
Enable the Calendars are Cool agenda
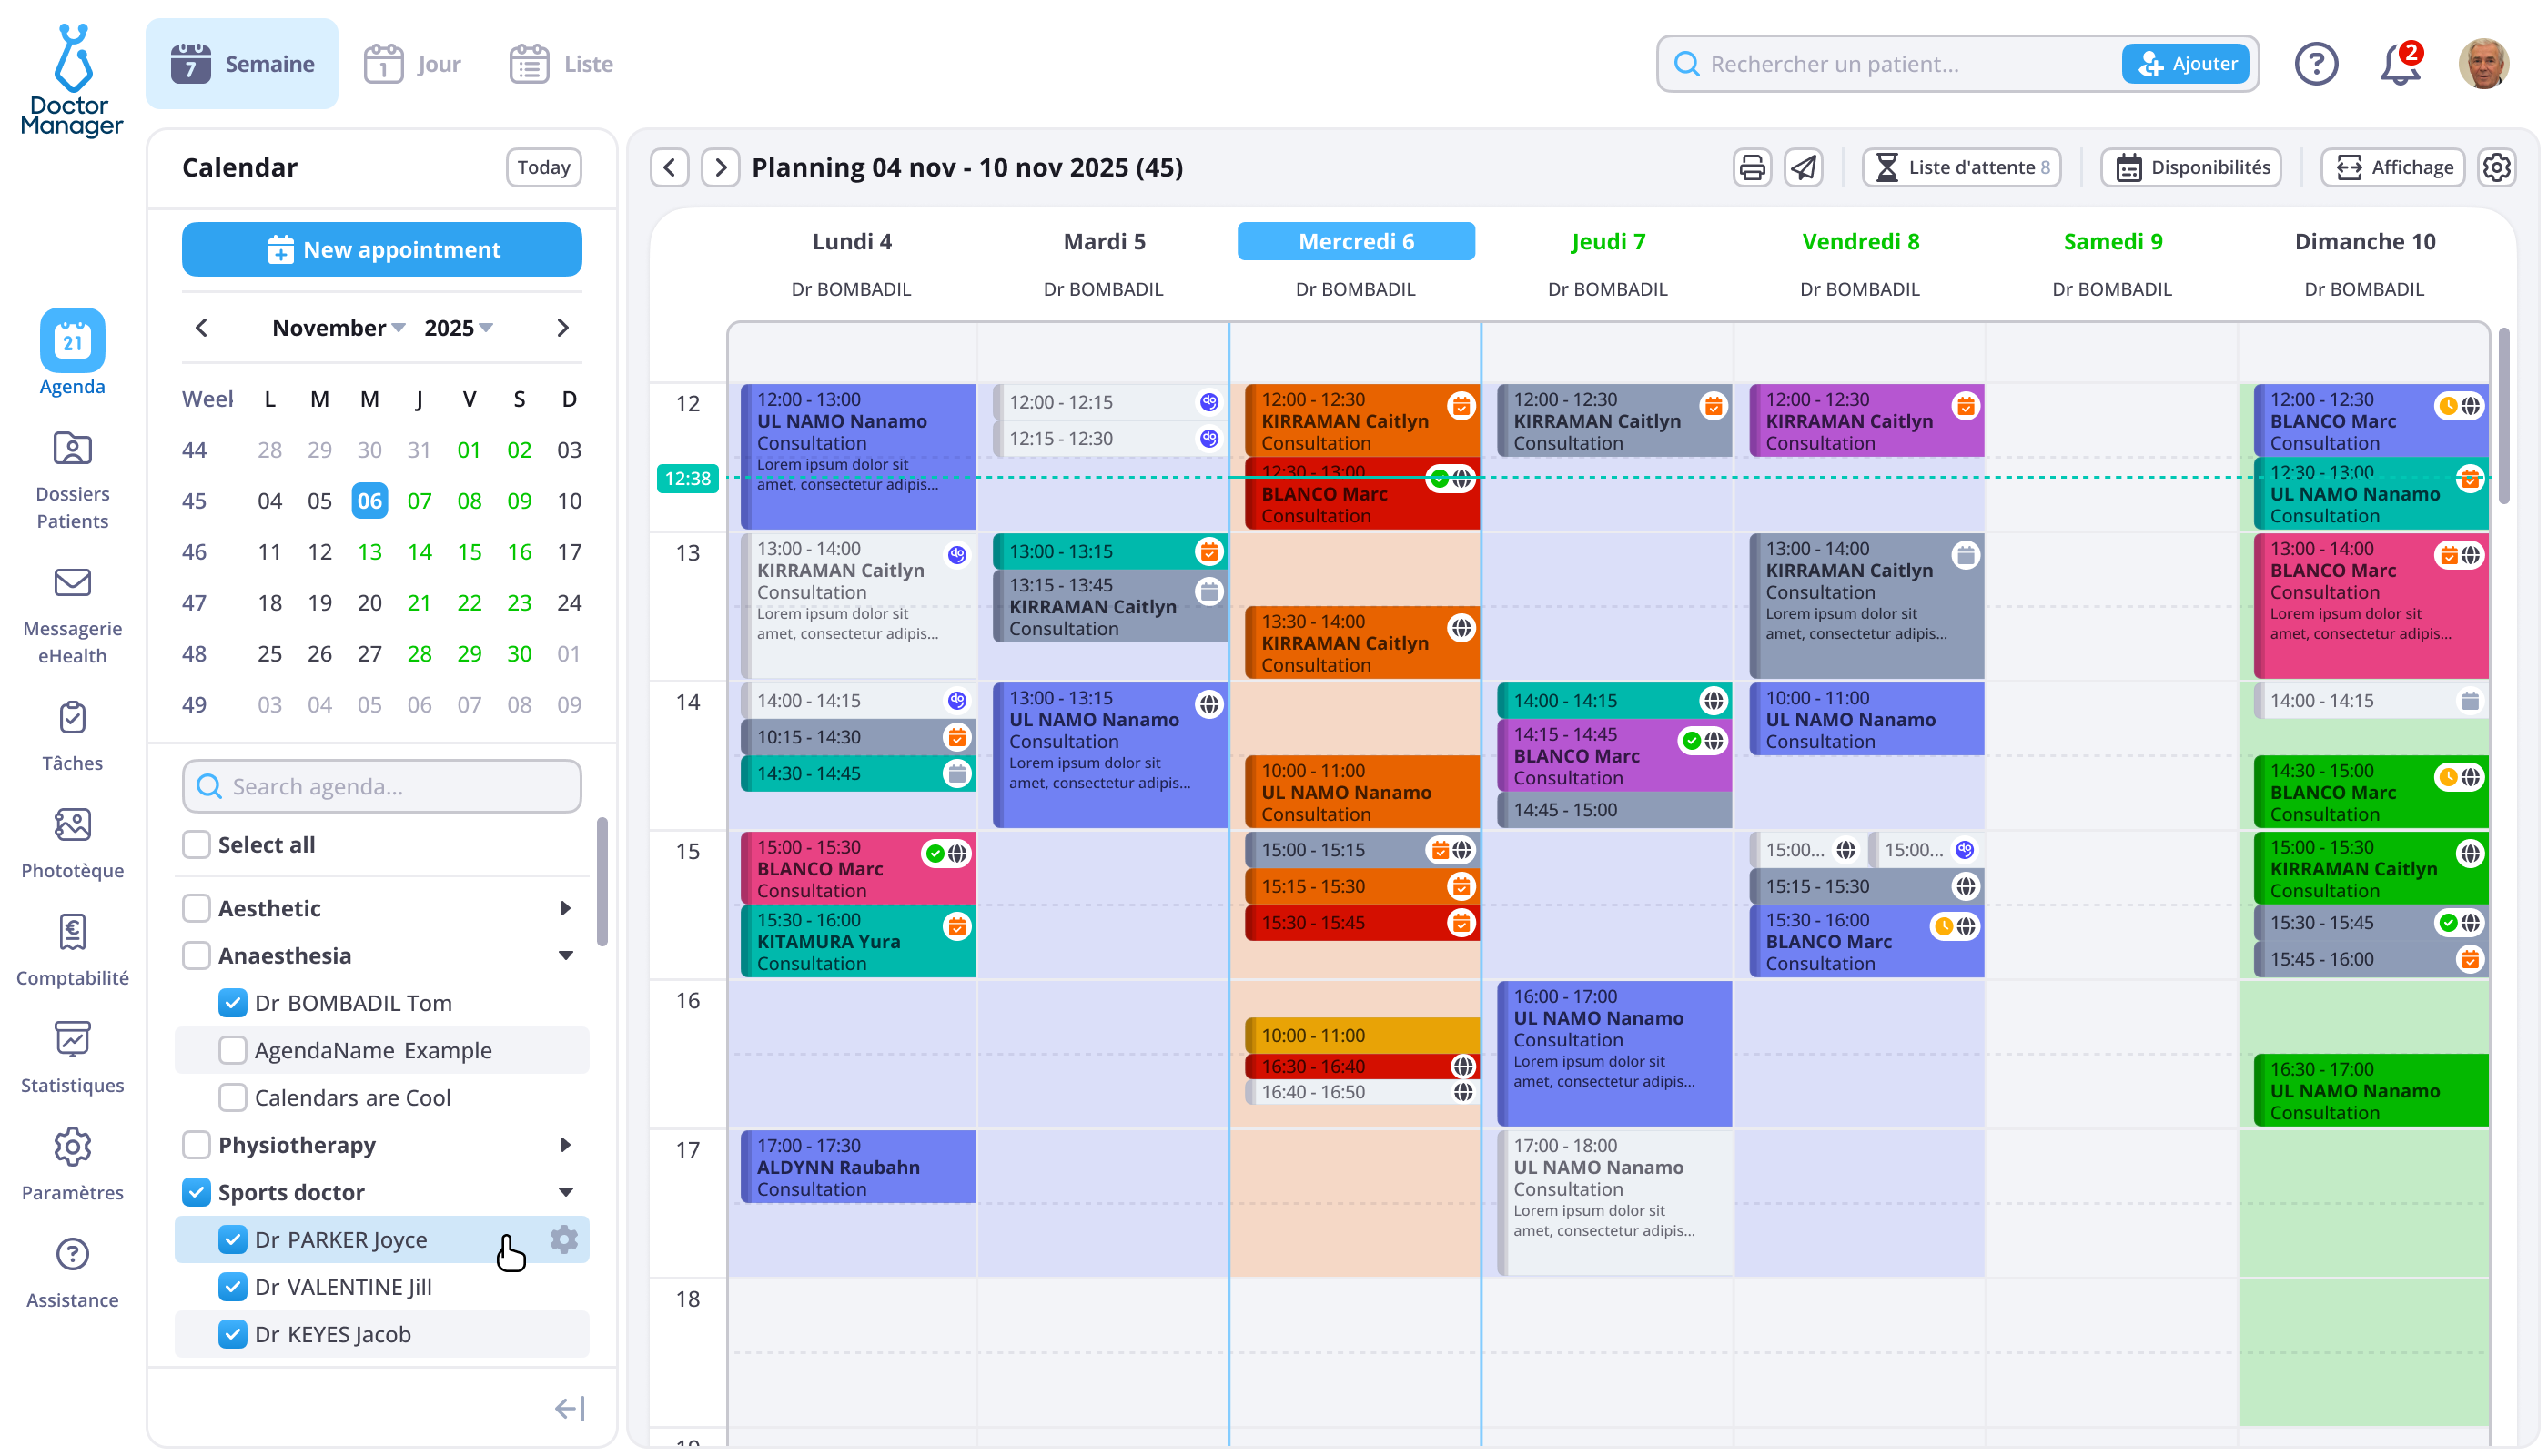[233, 1098]
